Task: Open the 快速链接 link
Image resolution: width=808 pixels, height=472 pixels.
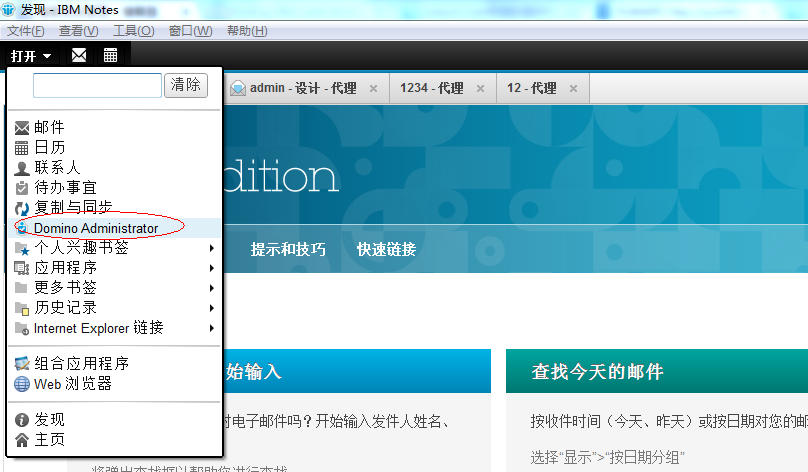Action: (x=386, y=249)
